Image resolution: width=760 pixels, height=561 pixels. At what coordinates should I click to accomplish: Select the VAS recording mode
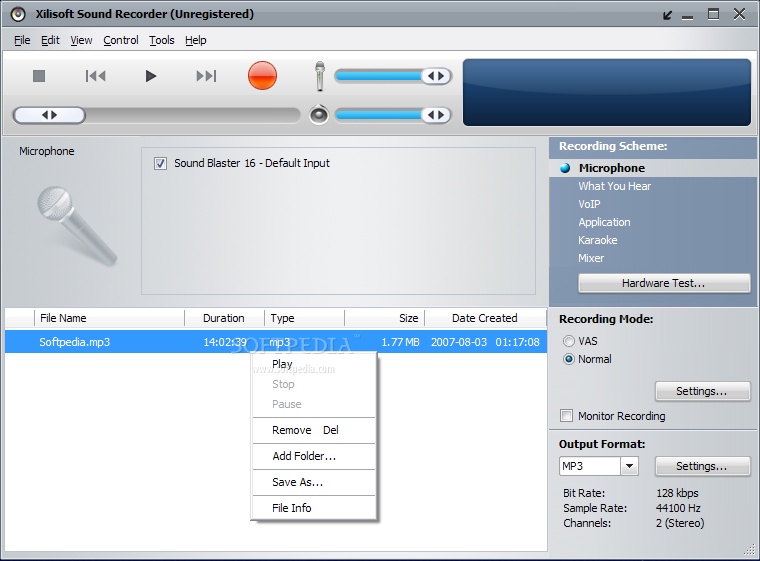click(x=569, y=341)
